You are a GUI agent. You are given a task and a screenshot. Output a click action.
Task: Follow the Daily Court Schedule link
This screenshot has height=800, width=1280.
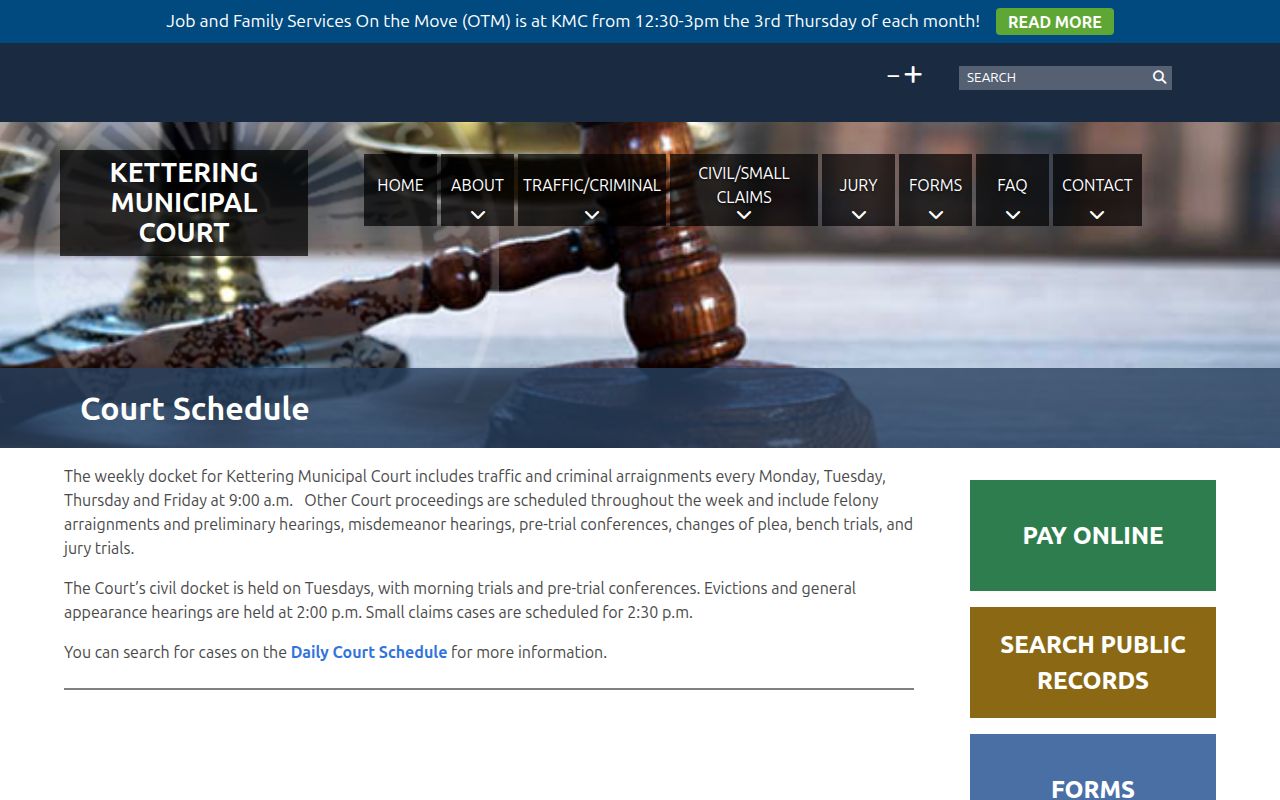click(369, 652)
